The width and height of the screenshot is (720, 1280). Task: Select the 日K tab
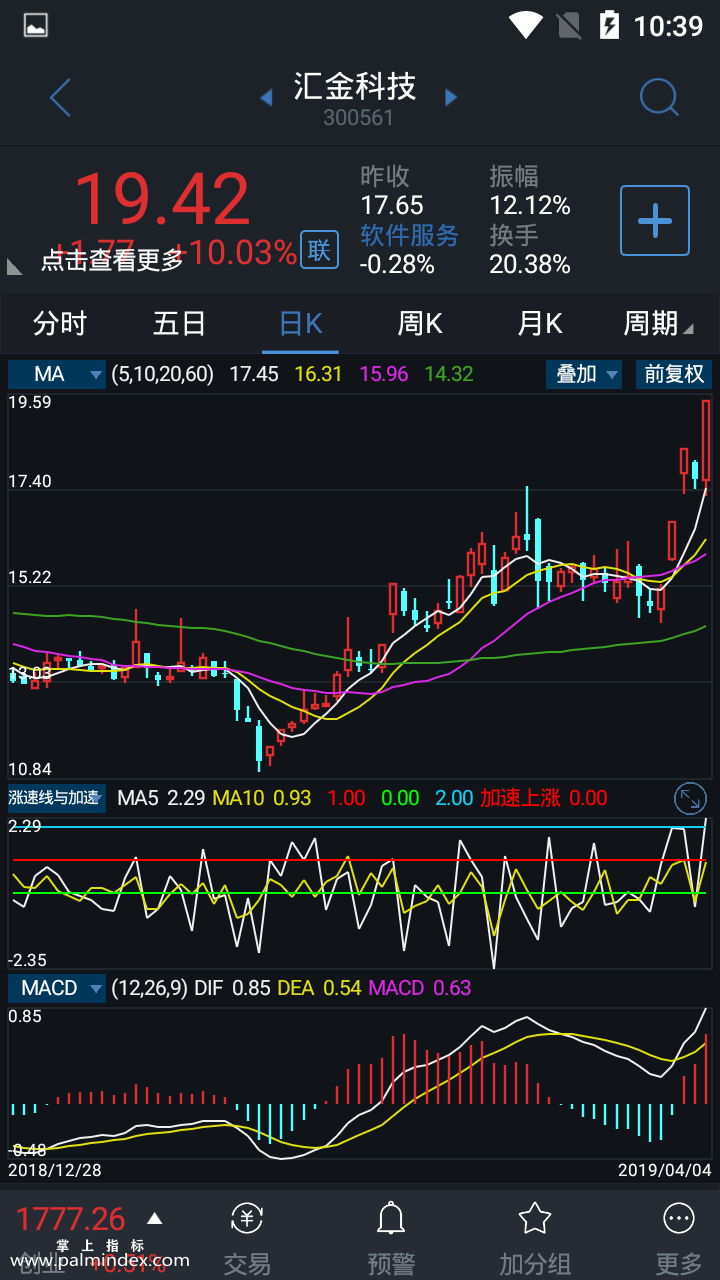300,323
